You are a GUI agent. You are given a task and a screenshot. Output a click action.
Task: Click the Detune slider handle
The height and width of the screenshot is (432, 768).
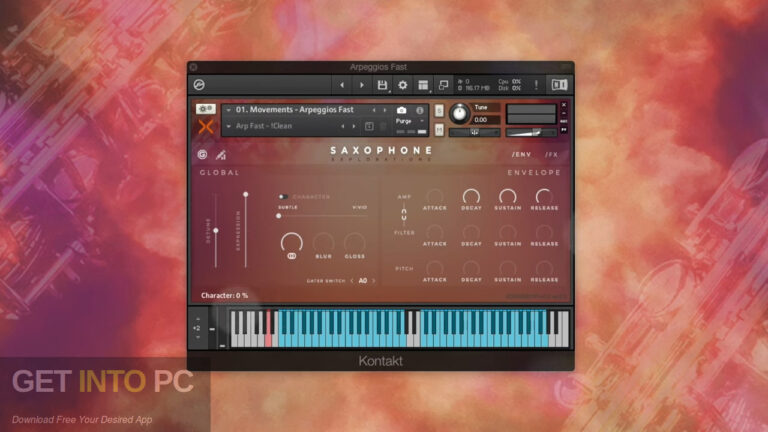click(x=216, y=230)
